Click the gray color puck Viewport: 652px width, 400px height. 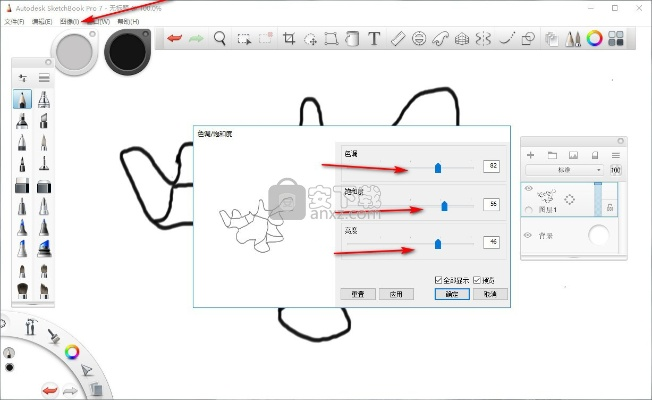[x=74, y=52]
